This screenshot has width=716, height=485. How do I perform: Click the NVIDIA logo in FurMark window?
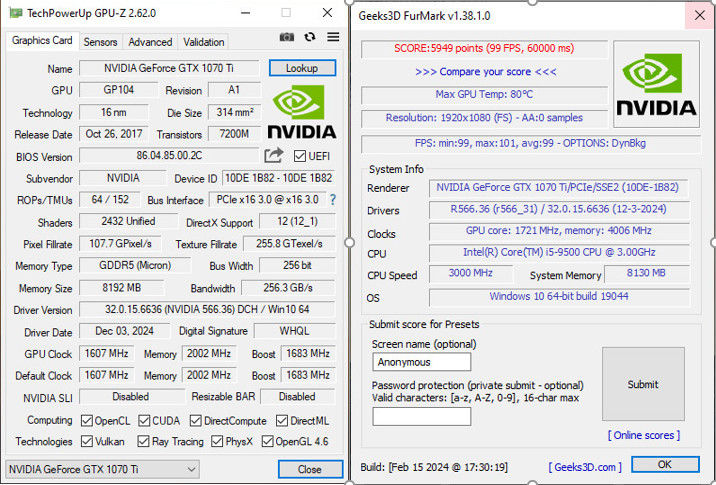click(656, 84)
